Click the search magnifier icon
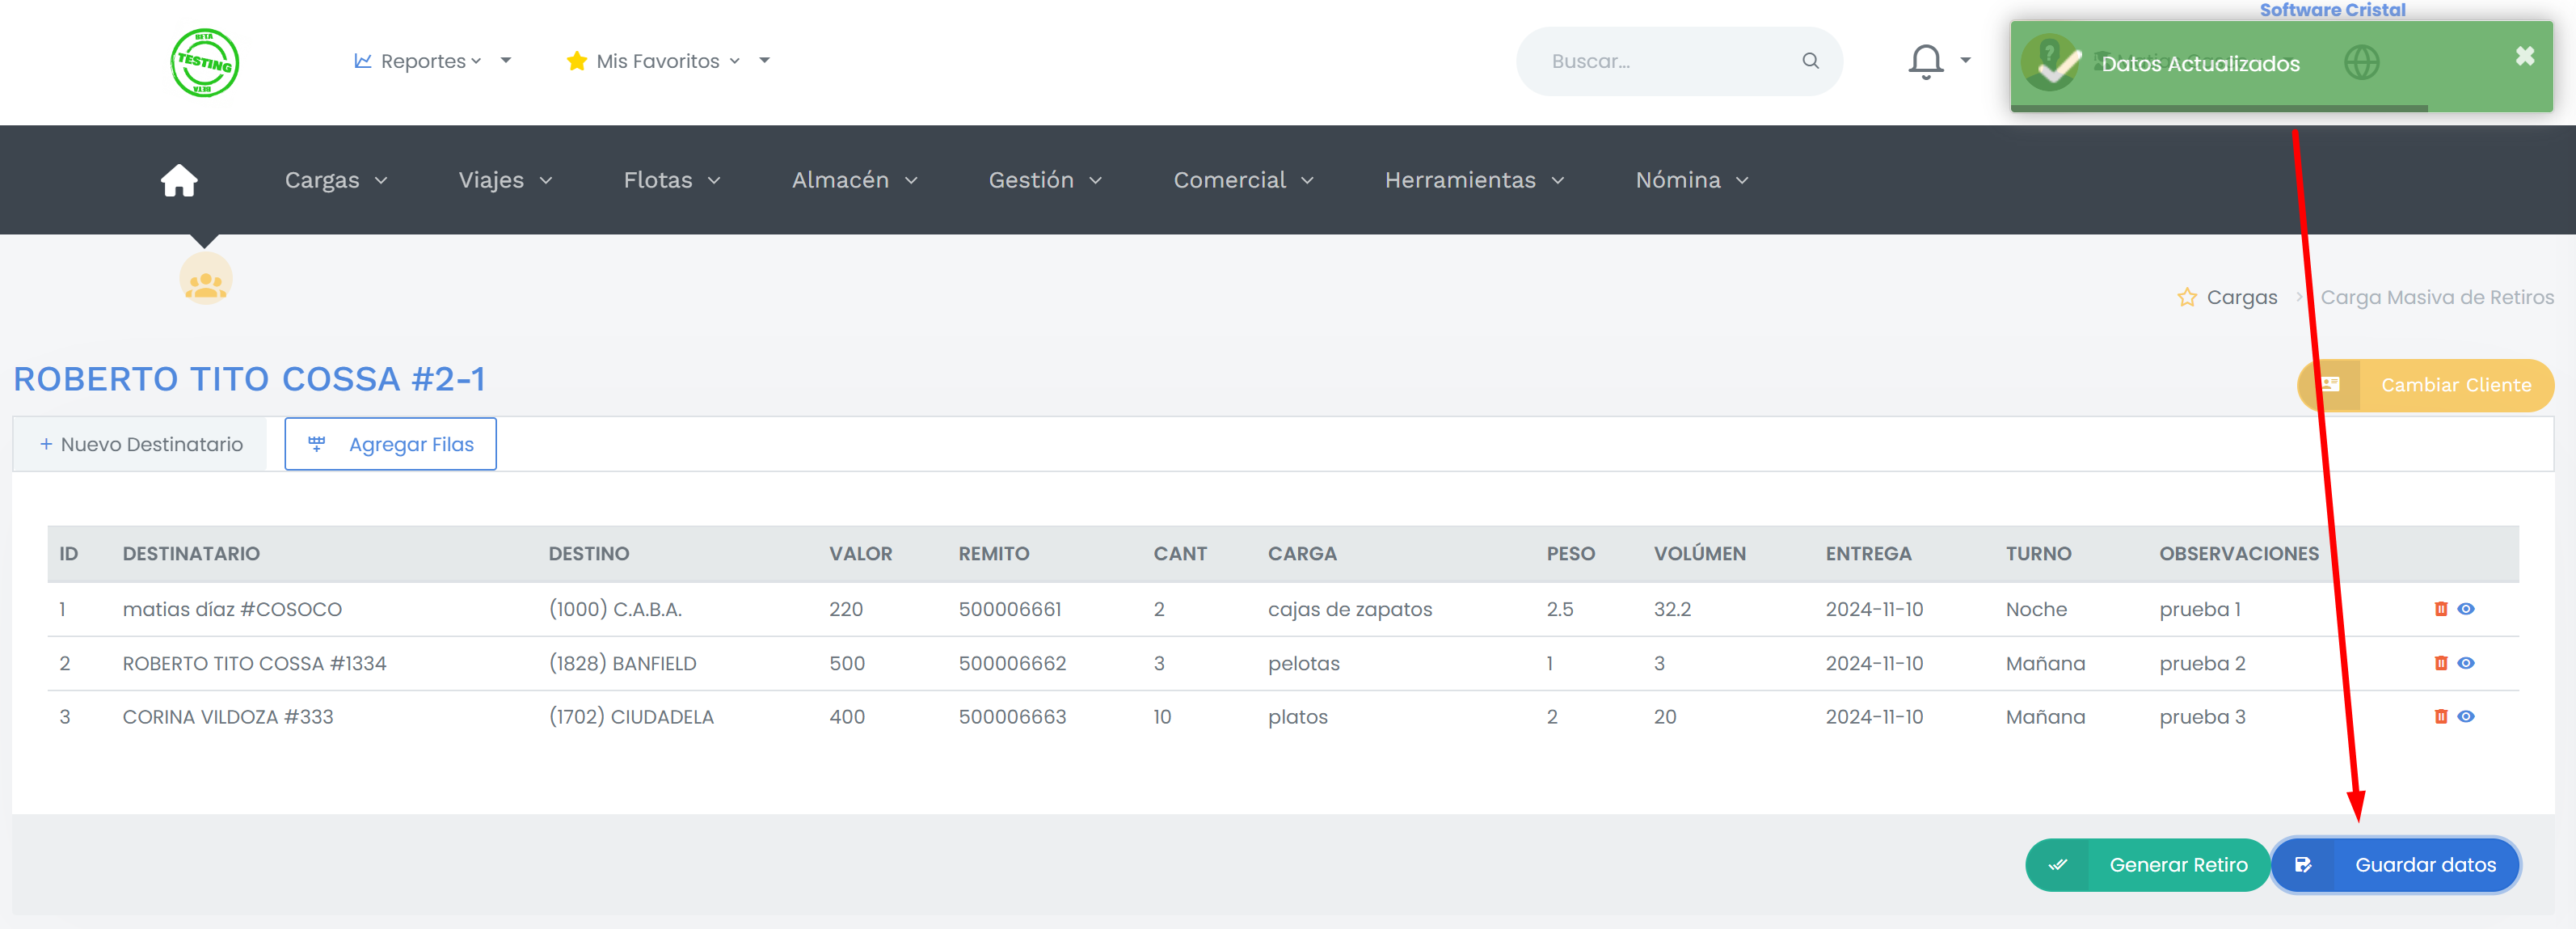The image size is (2576, 929). pyautogui.click(x=1810, y=61)
